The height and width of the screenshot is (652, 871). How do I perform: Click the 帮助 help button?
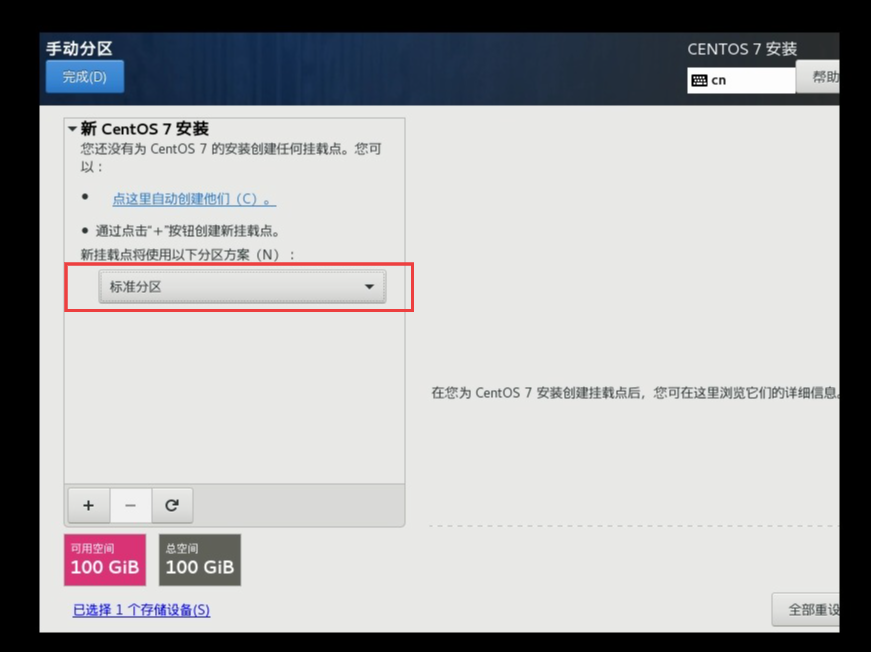coord(818,77)
